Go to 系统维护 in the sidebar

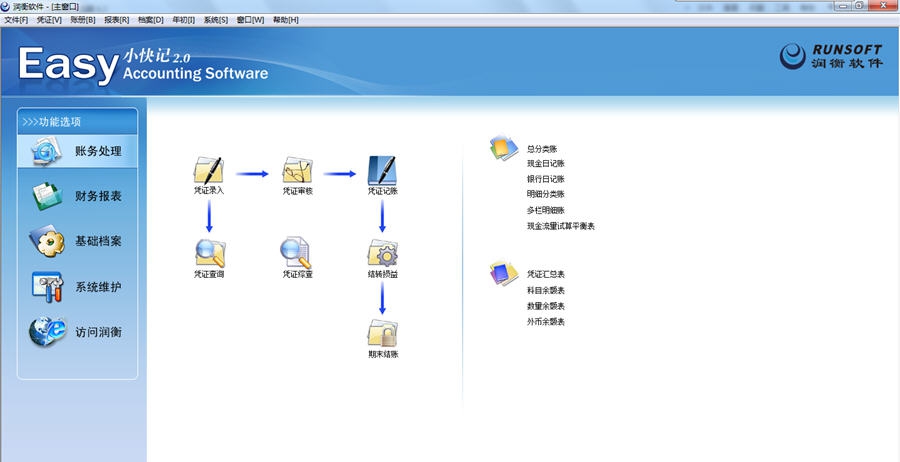click(x=77, y=287)
